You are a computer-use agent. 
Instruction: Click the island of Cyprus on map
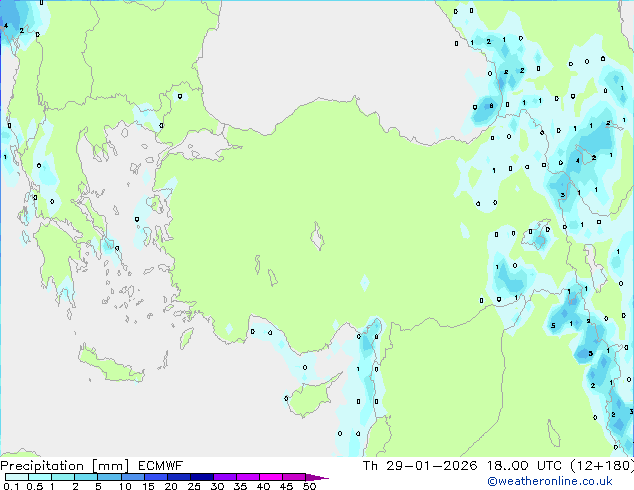[311, 397]
